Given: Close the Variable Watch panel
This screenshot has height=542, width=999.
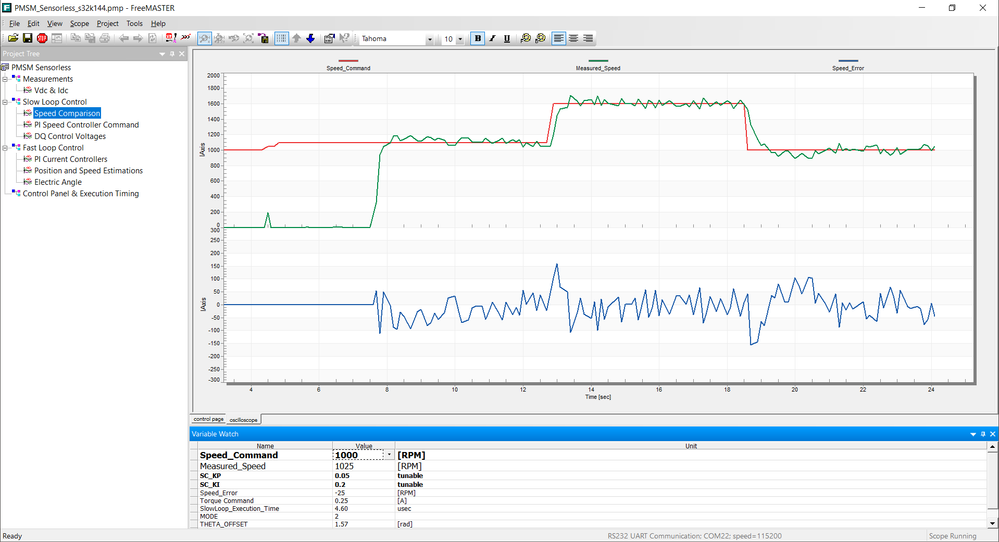Looking at the screenshot, I should [x=993, y=434].
